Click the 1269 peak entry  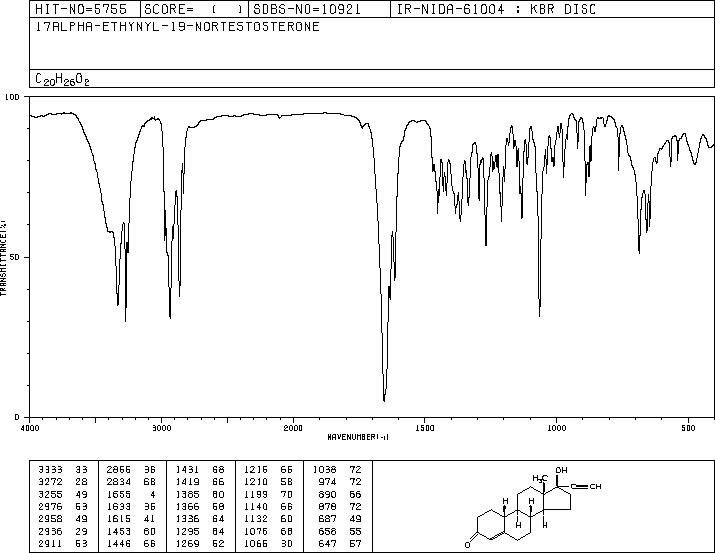click(x=187, y=544)
